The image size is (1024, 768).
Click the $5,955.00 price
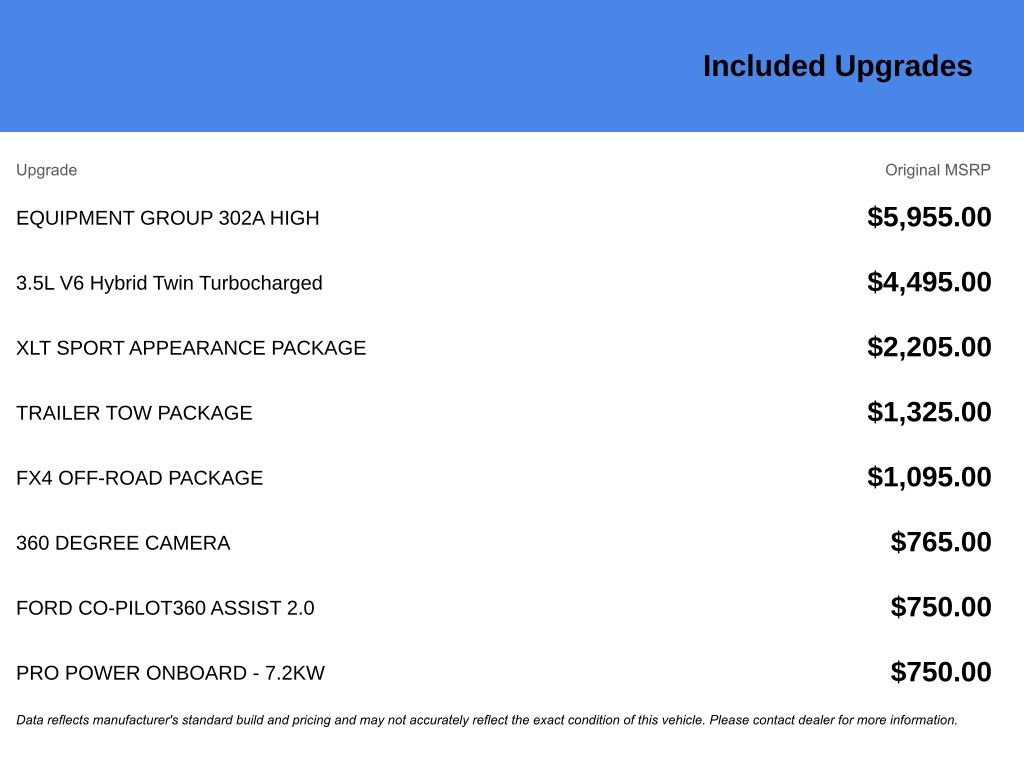929,217
